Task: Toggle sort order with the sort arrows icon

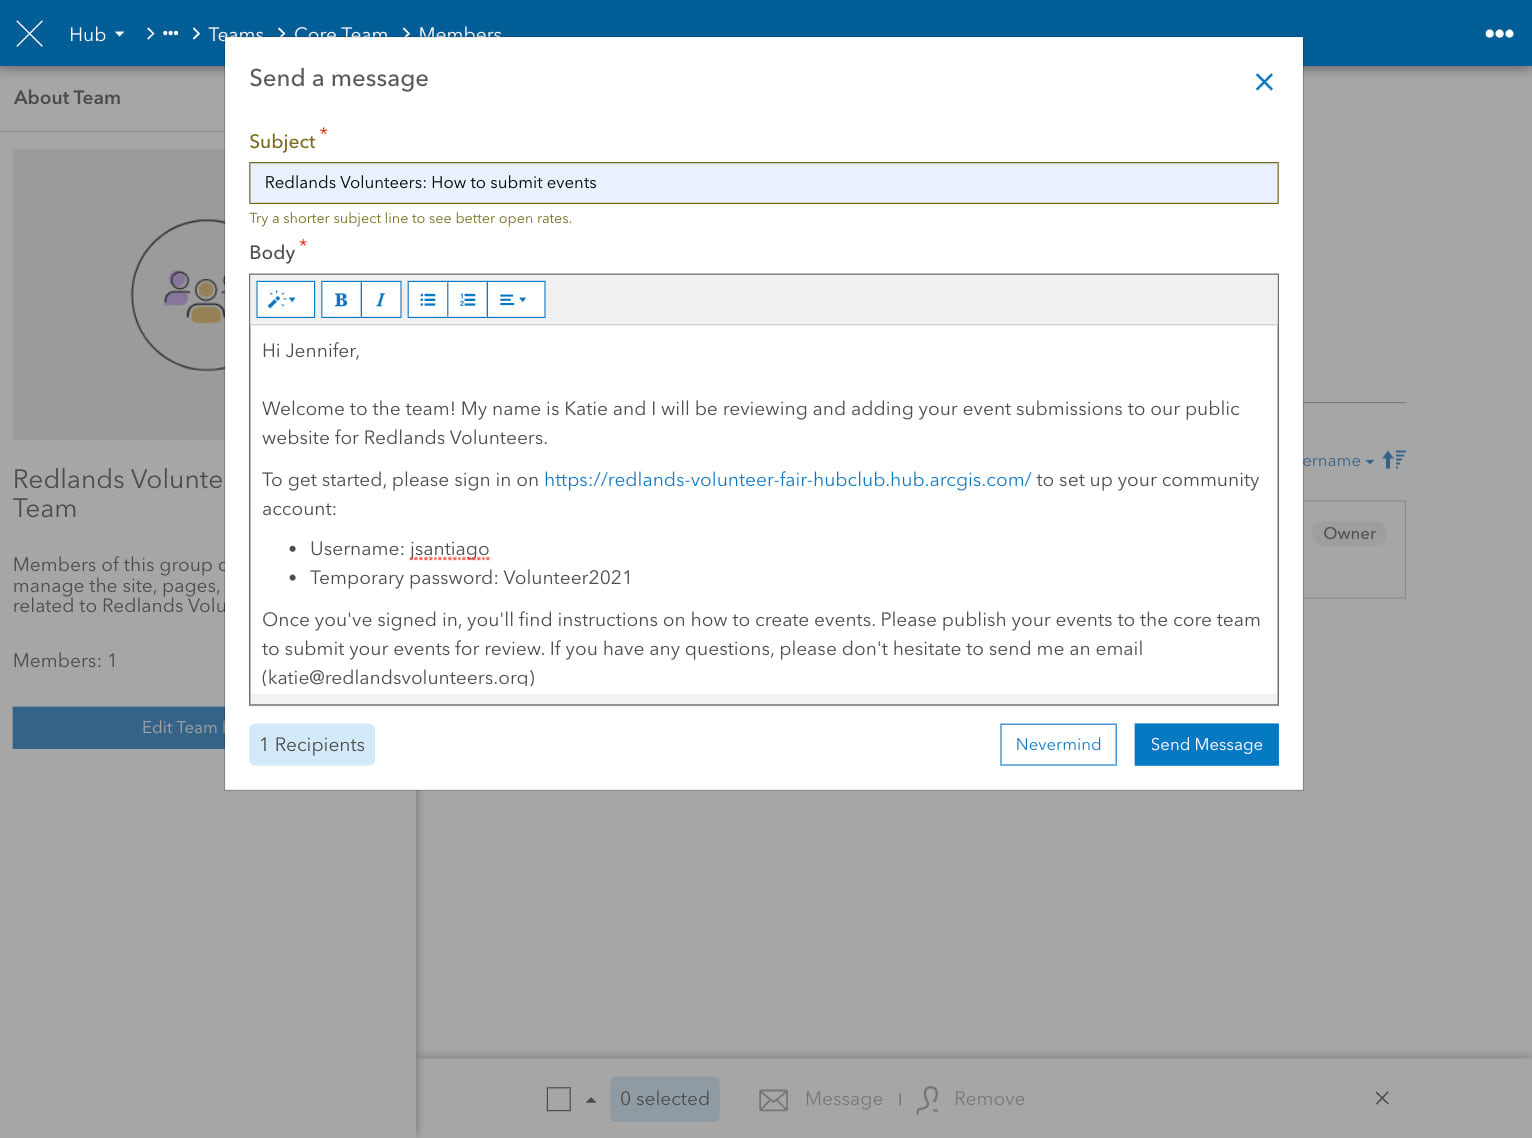Action: 1393,459
